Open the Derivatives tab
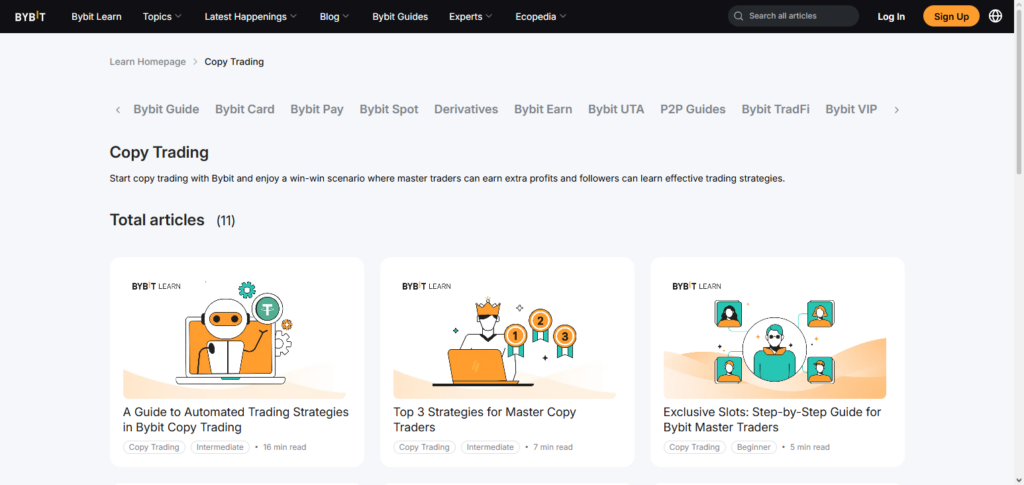1024x485 pixels. tap(466, 110)
